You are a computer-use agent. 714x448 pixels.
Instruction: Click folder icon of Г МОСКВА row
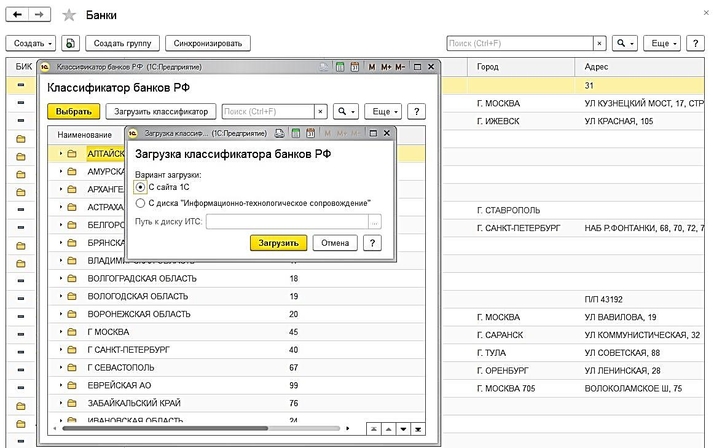coord(72,332)
